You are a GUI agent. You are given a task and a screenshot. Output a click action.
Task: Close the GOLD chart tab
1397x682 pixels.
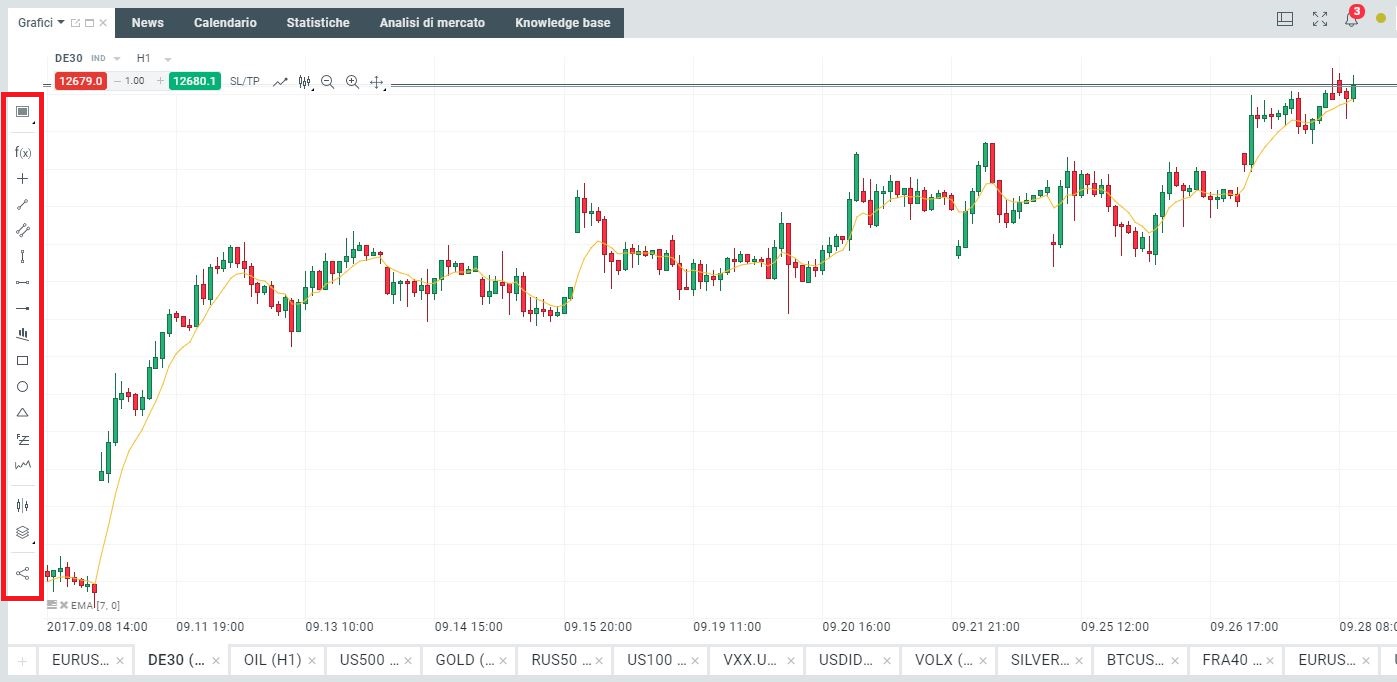click(503, 661)
